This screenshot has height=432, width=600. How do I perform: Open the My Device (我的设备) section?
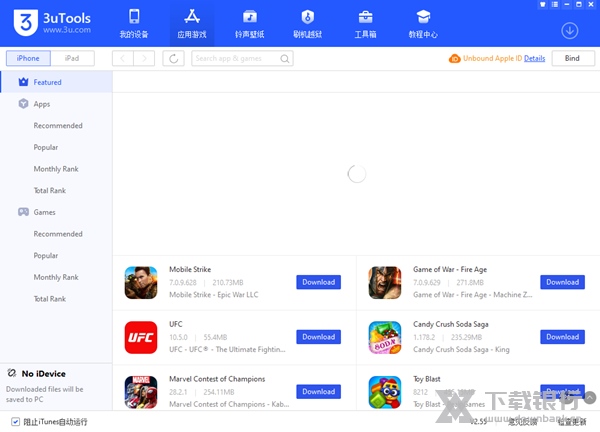coord(134,24)
